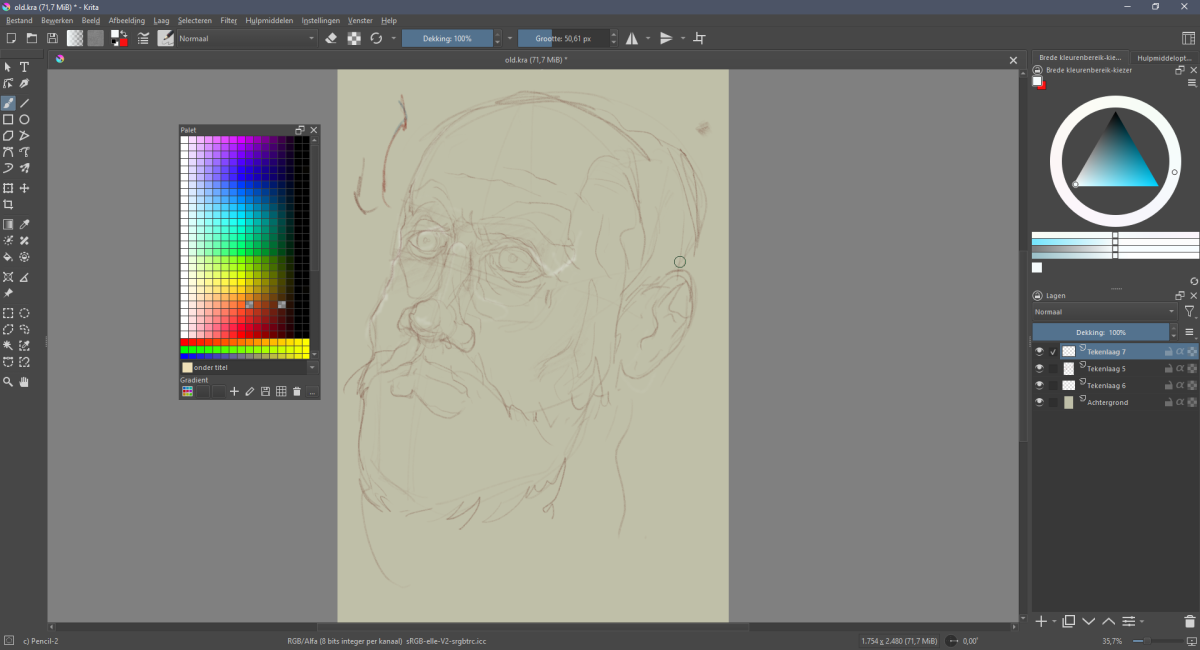Save the document with toolbar floppy icon
Screen dimensions: 1200x650
click(x=52, y=38)
